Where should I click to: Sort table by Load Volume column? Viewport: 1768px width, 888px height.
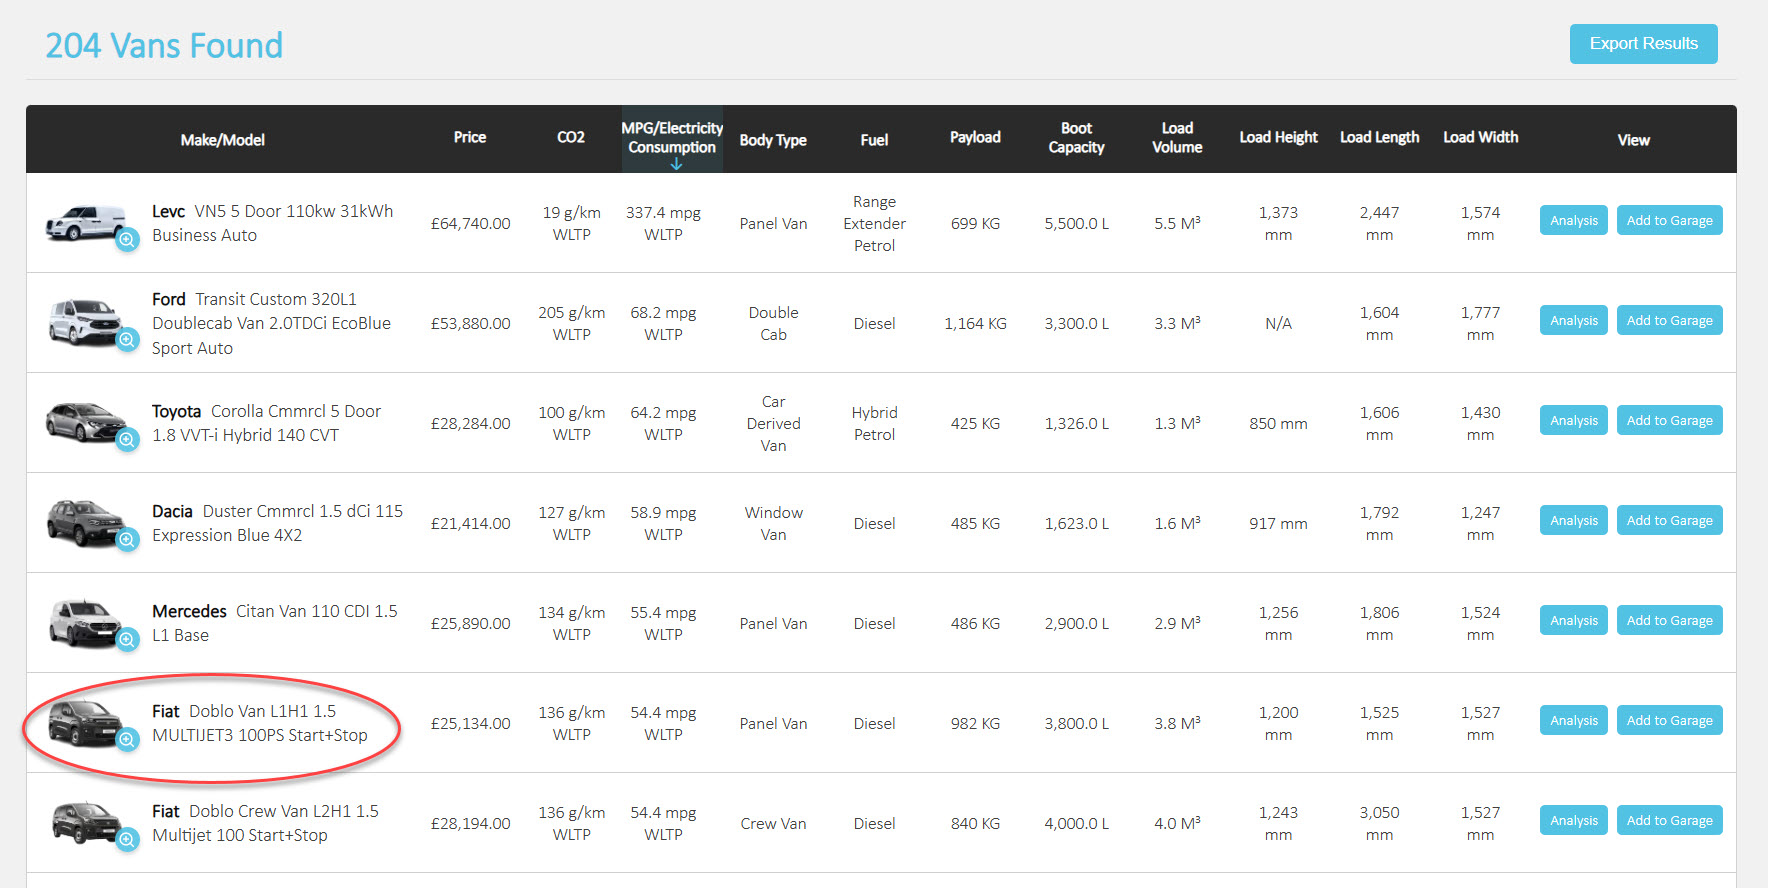pos(1177,138)
